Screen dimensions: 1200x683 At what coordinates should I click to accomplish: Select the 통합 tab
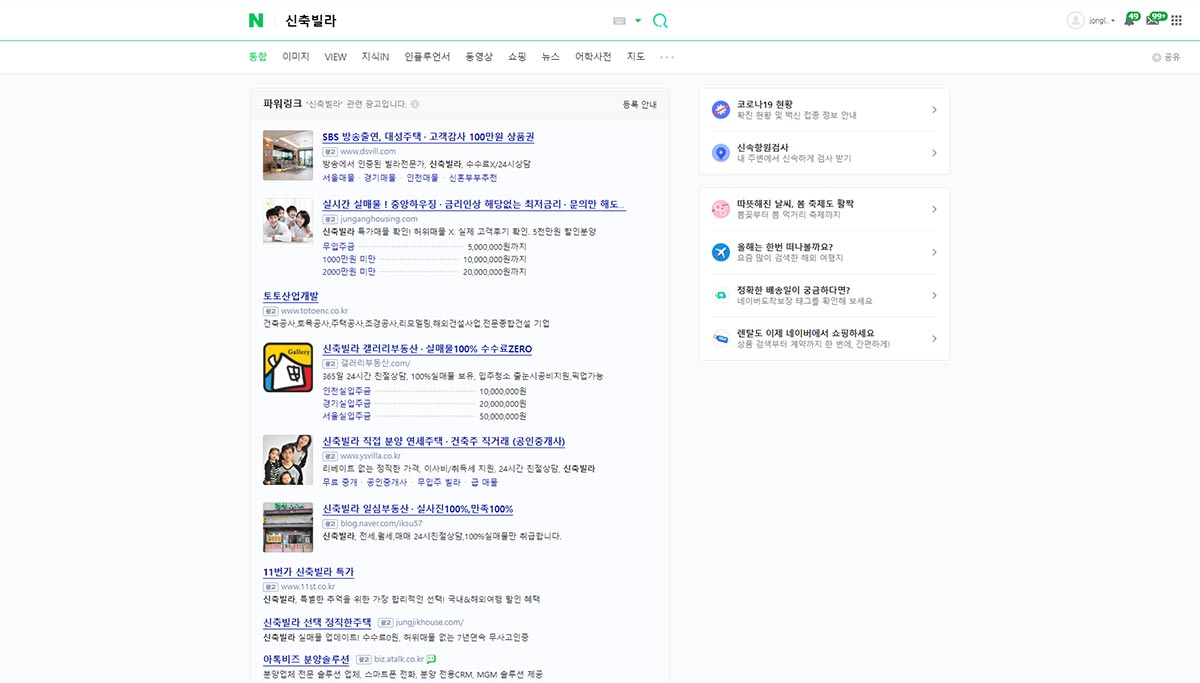(258, 57)
